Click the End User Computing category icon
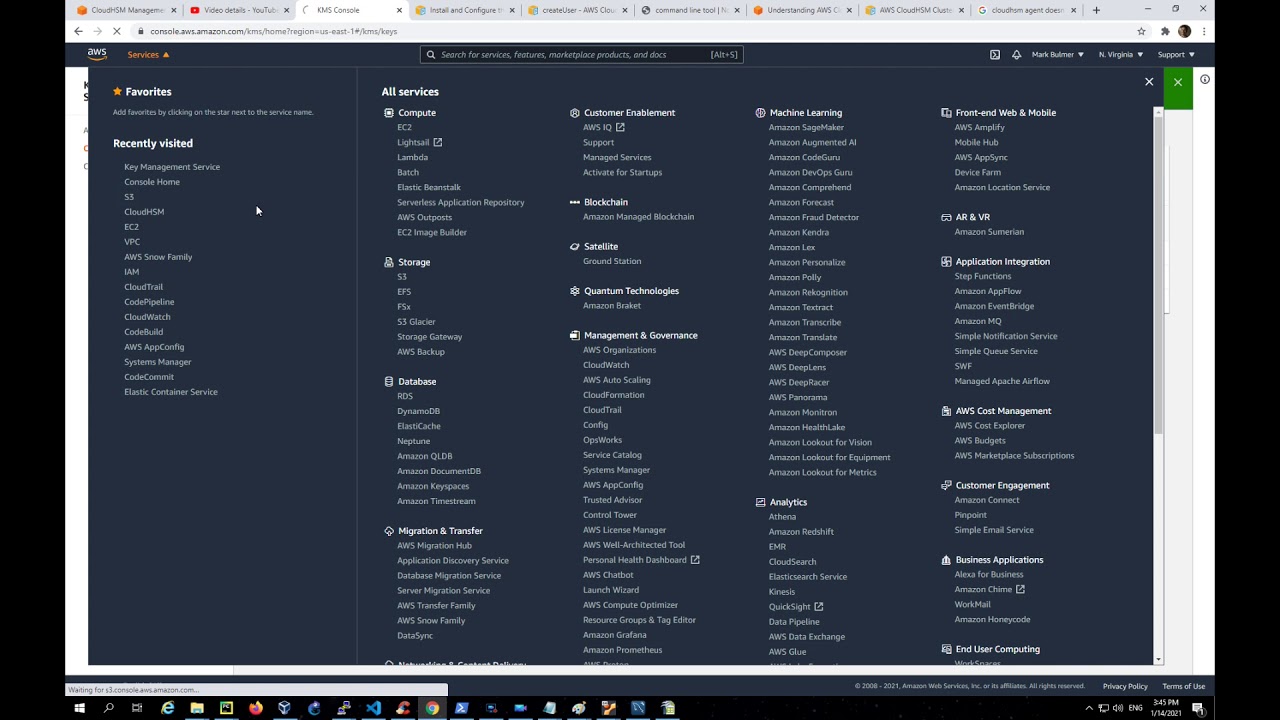The height and width of the screenshot is (720, 1280). pos(946,649)
